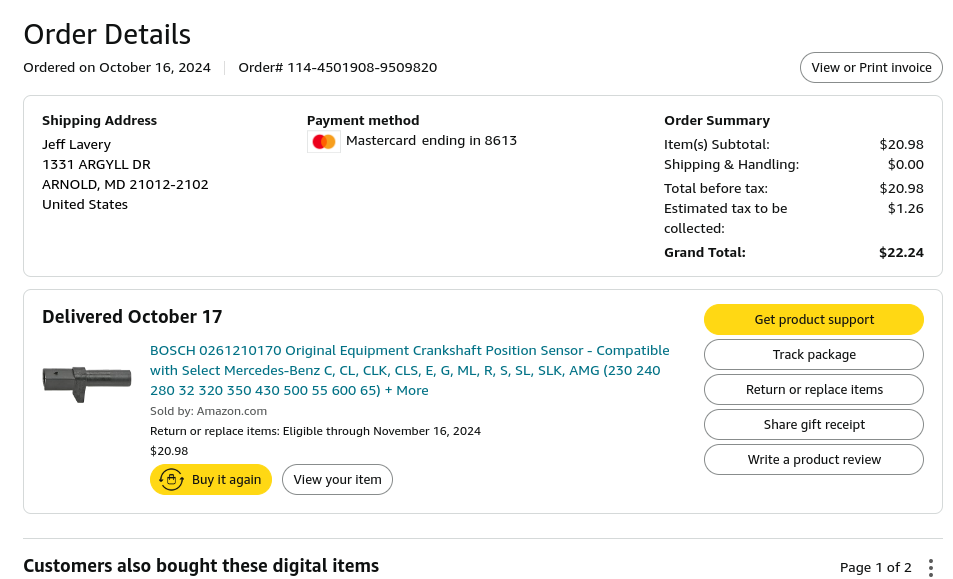Click Sold by Amazon.com text
The width and height of the screenshot is (953, 579).
pos(208,411)
